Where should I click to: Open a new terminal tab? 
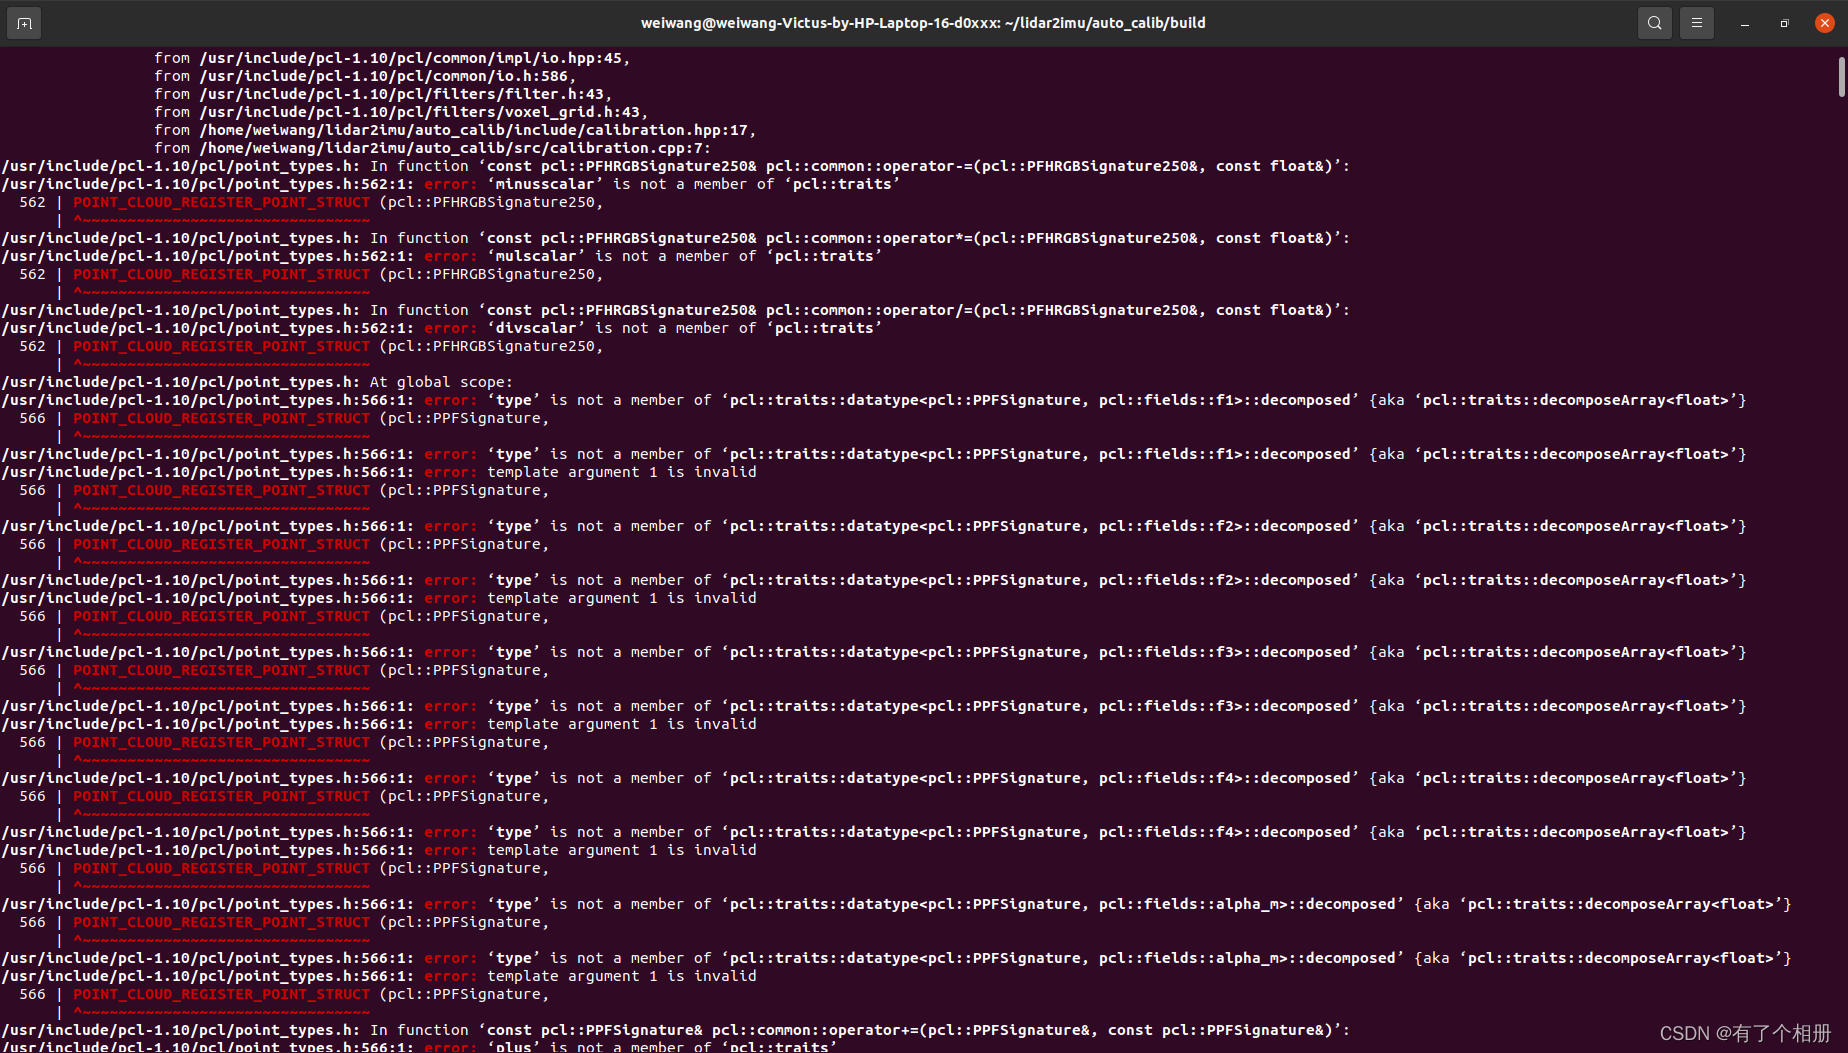[24, 23]
